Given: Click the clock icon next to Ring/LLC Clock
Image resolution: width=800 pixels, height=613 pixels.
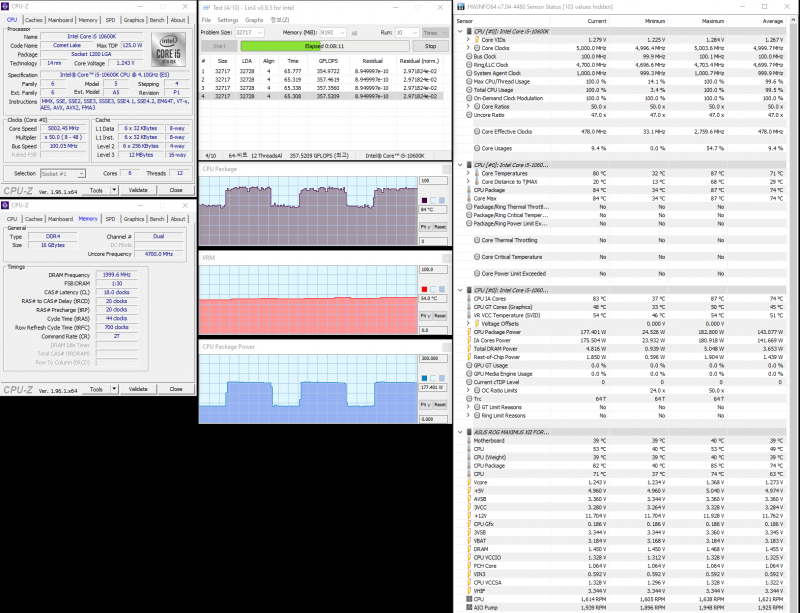Looking at the screenshot, I should pyautogui.click(x=469, y=65).
